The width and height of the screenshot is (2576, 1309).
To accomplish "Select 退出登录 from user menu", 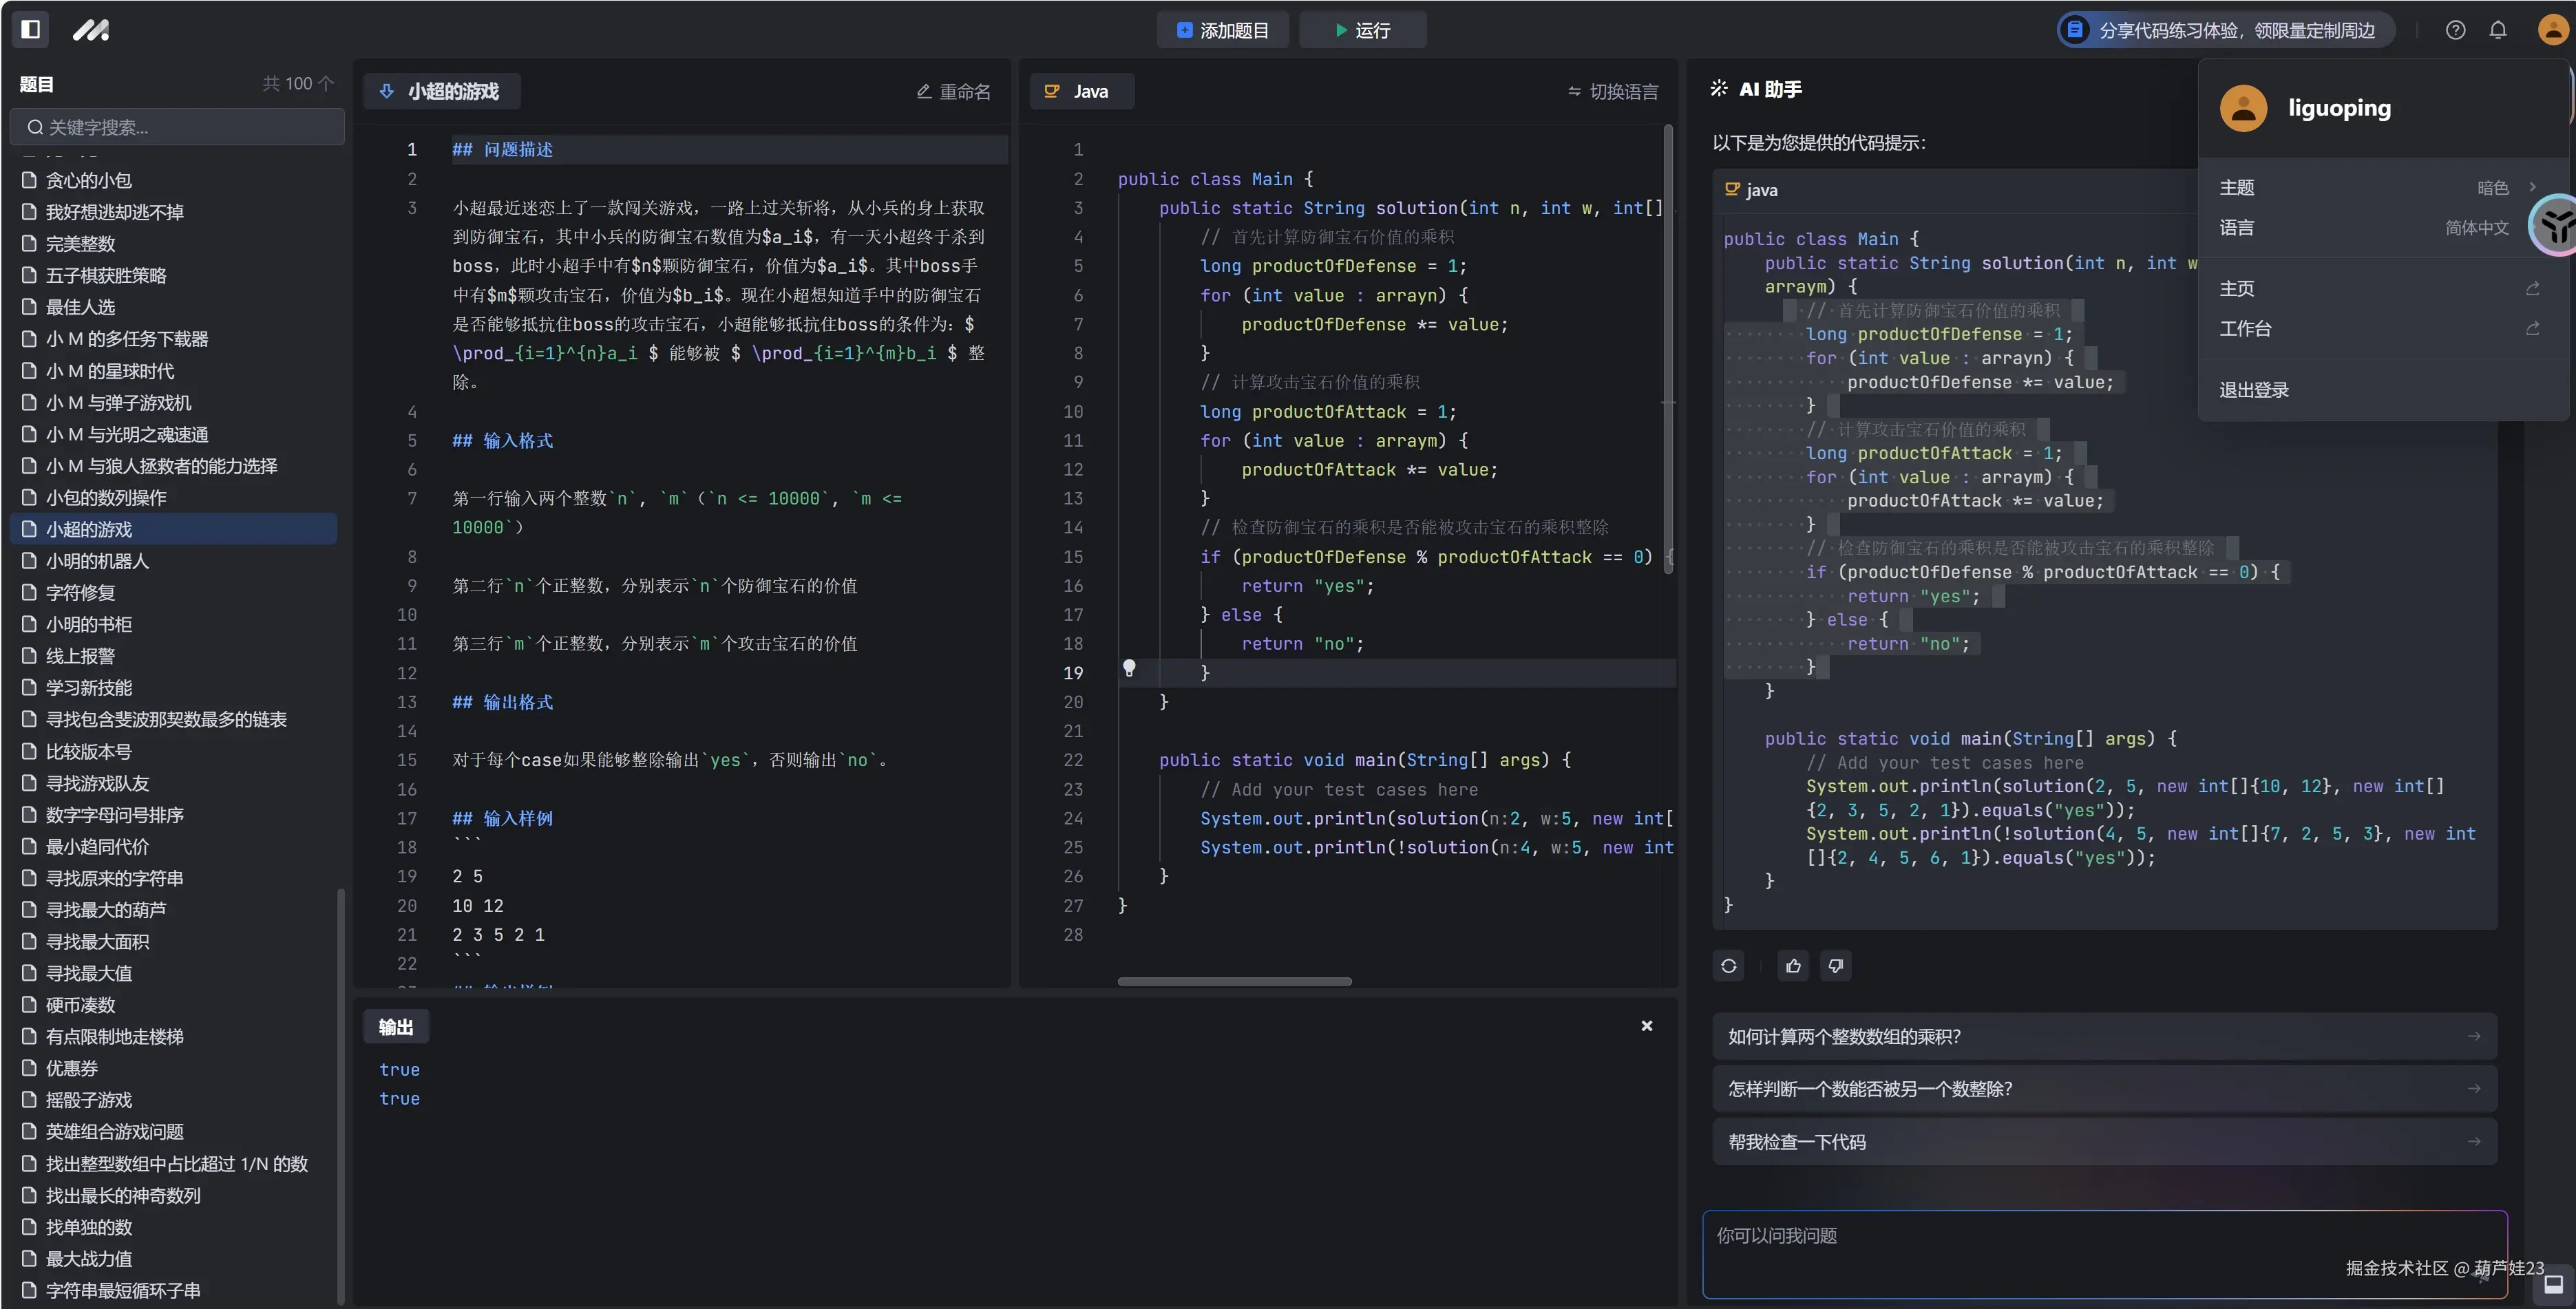I will tap(2254, 390).
